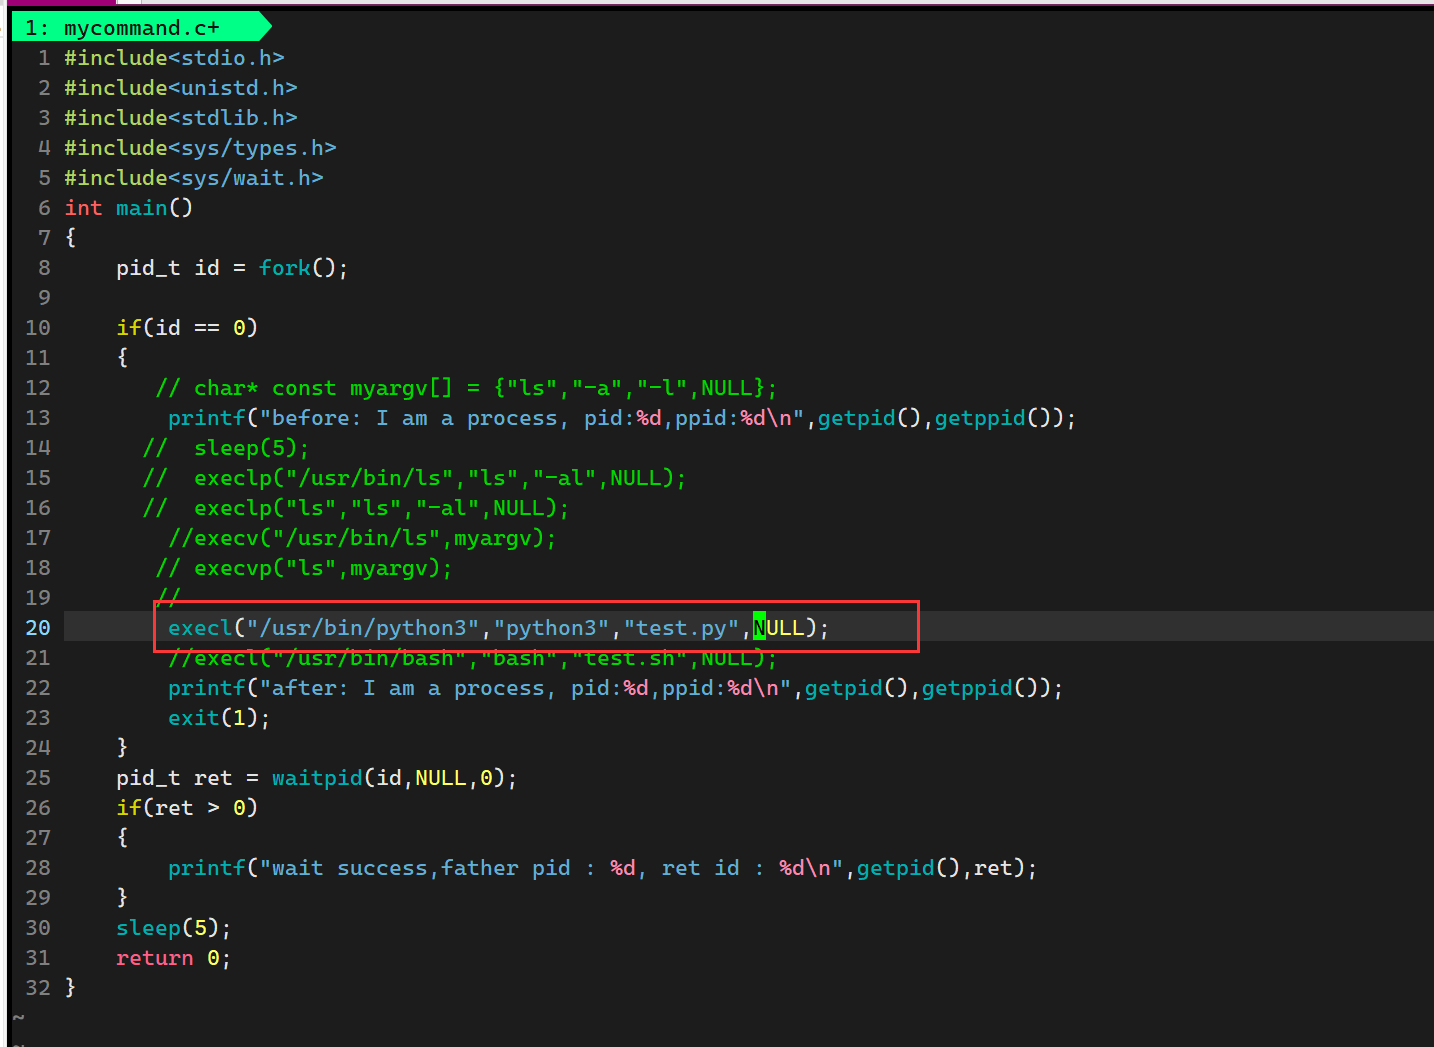
Task: Click the #include<sys/wait.h> line
Action: point(194,178)
